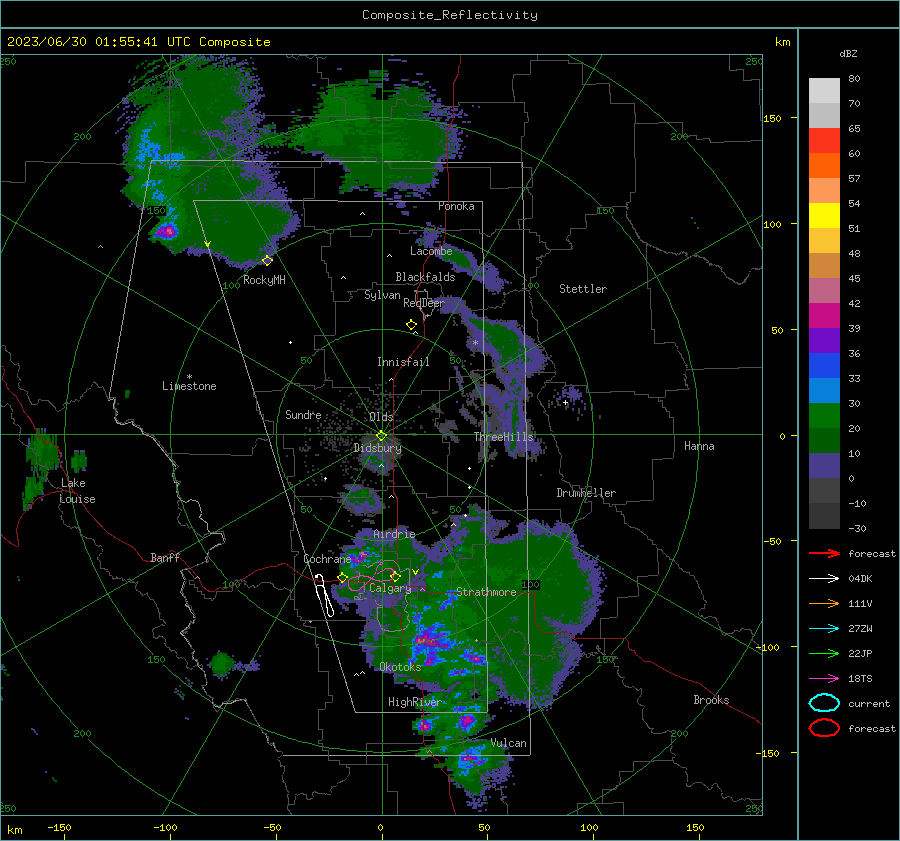The image size is (900, 841).
Task: Select the purple 36–39 dBZ color swatch
Action: coord(824,341)
